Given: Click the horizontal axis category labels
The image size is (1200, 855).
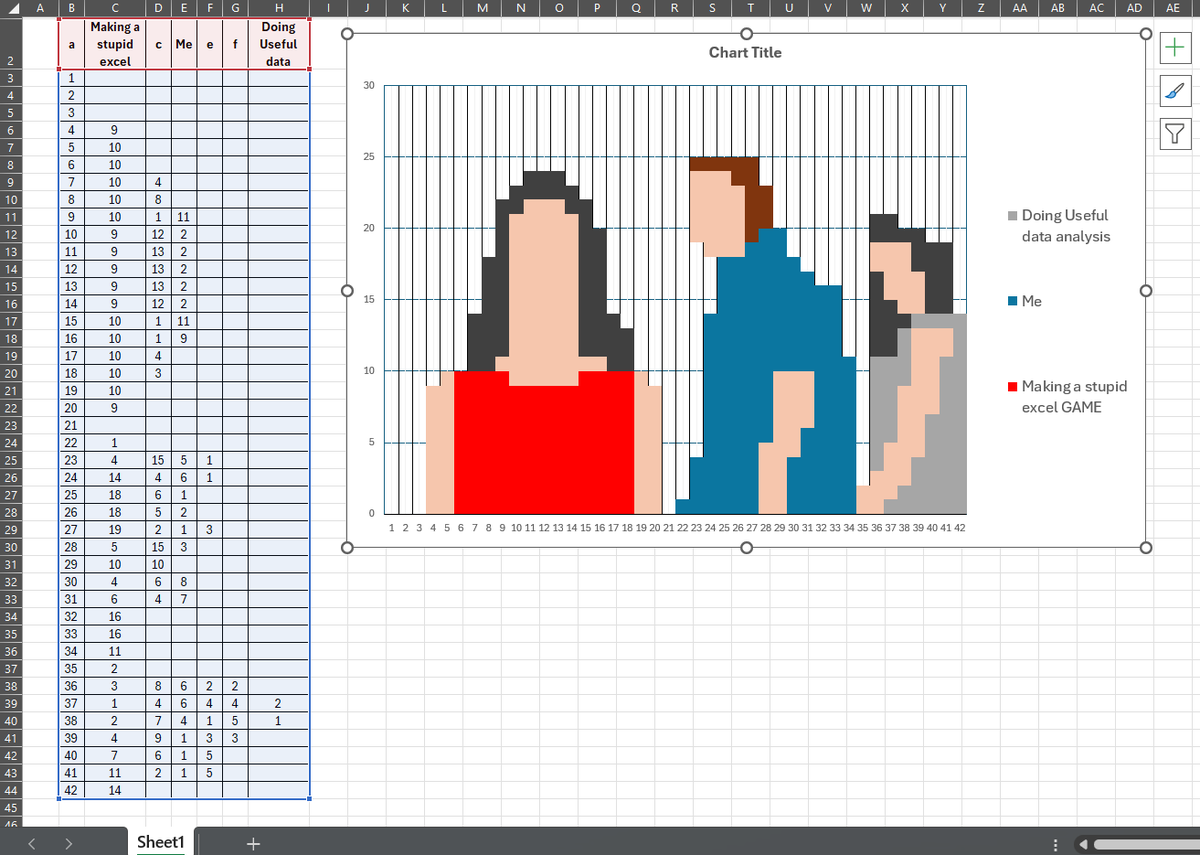Looking at the screenshot, I should coord(677,527).
